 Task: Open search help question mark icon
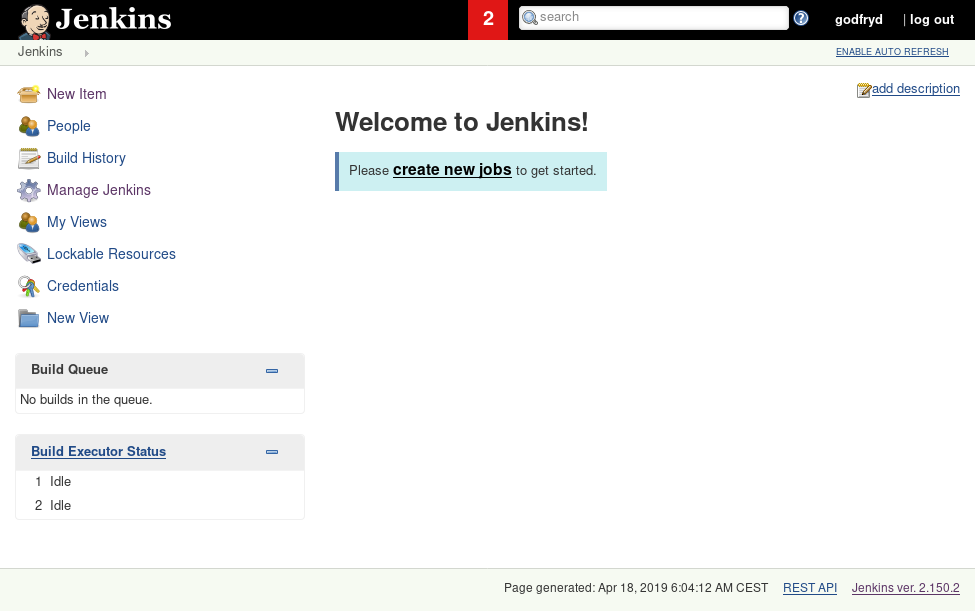click(801, 18)
